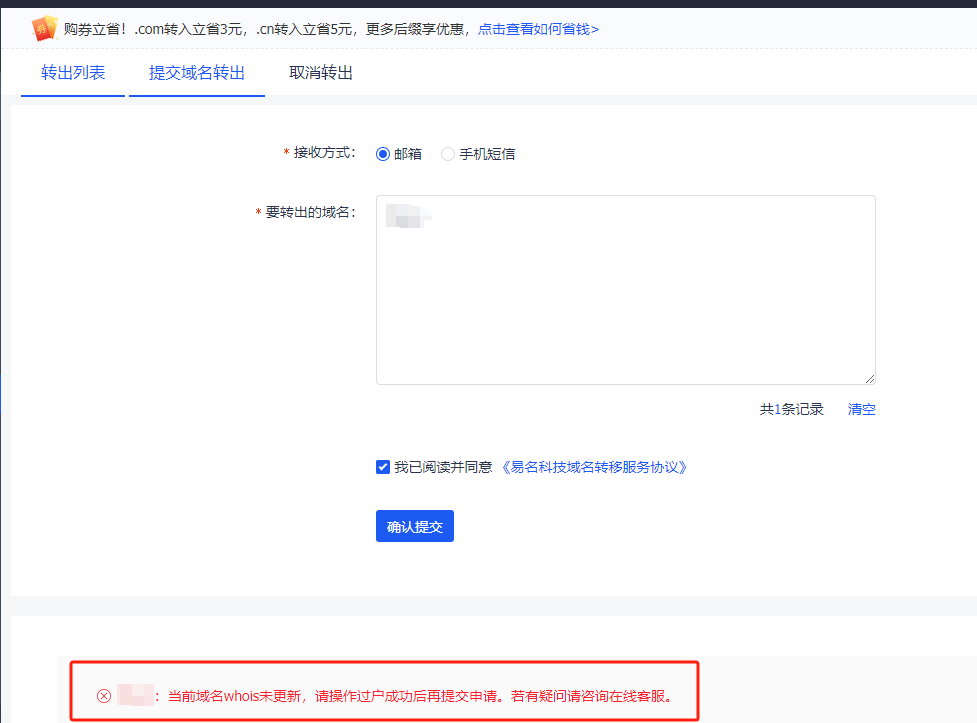
Task: Open the 易名科技域名转移服务协议 link
Action: tap(594, 467)
